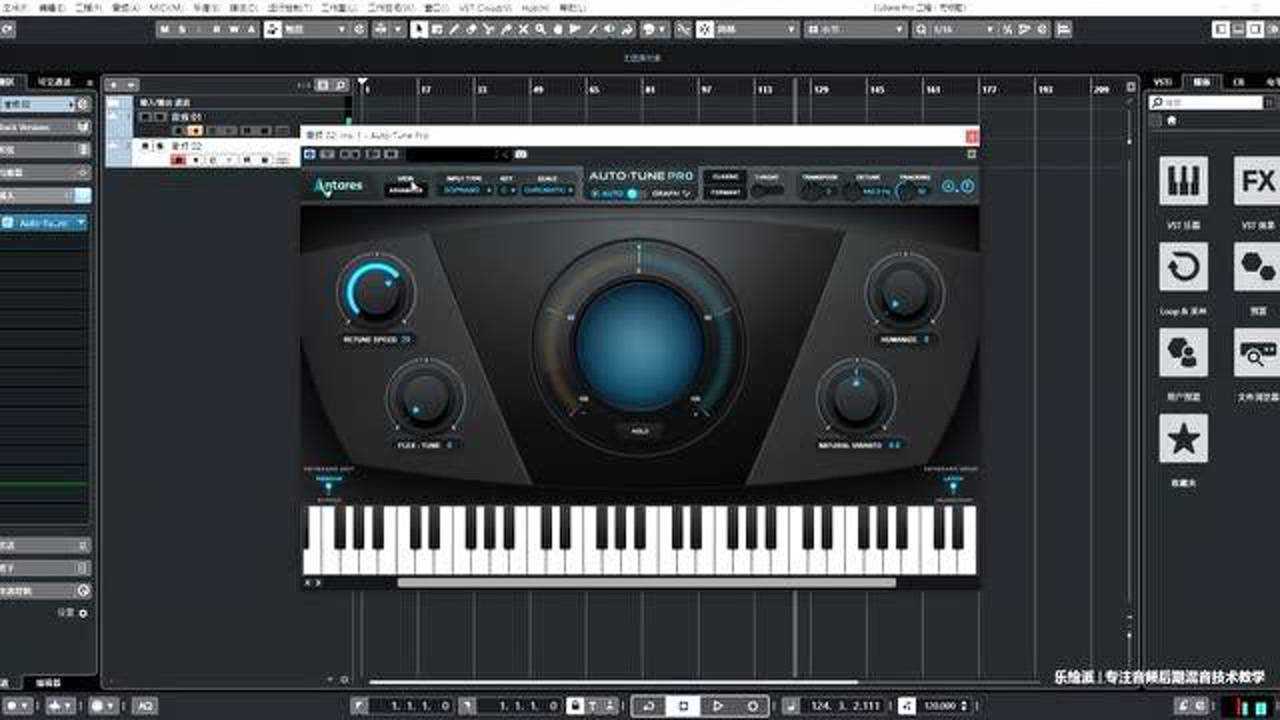1280x720 pixels.
Task: Open the presets hexagon category icon
Action: [x=1257, y=267]
